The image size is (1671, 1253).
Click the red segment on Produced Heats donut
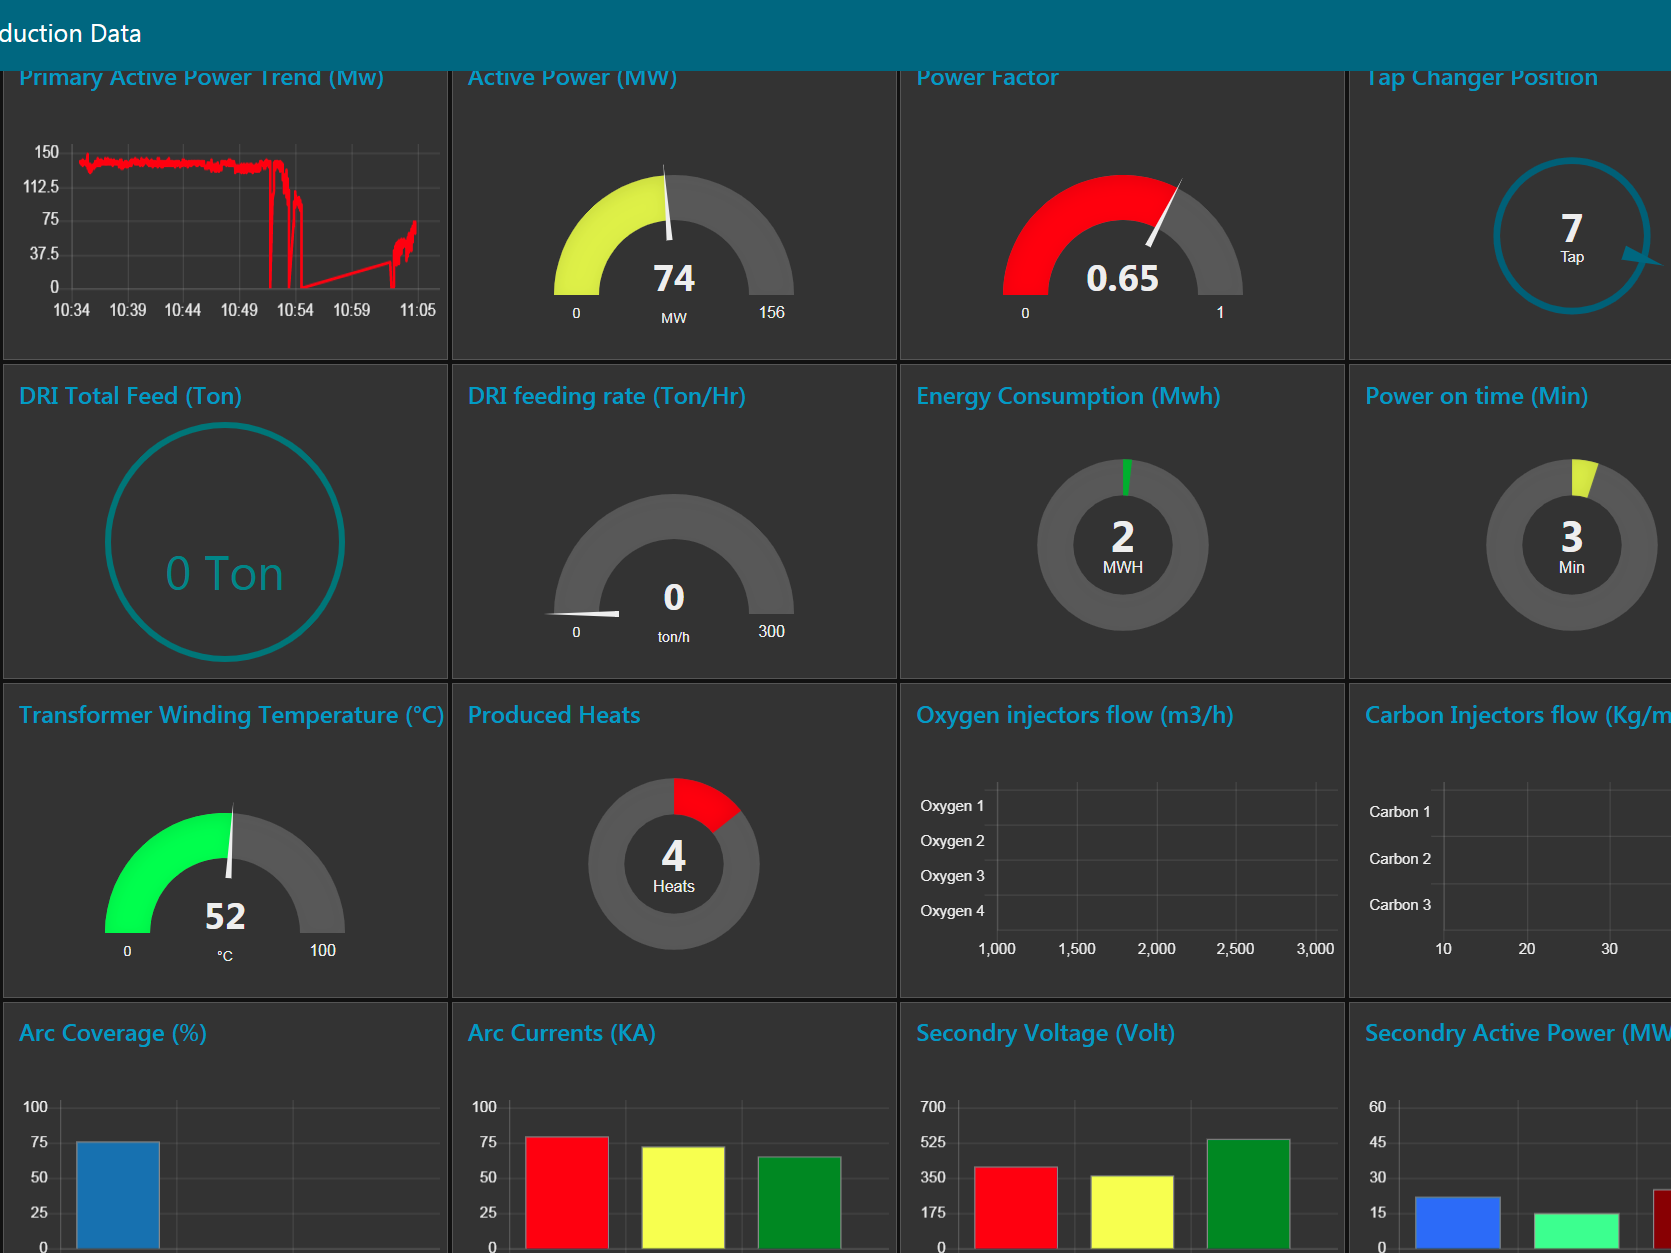(x=706, y=800)
